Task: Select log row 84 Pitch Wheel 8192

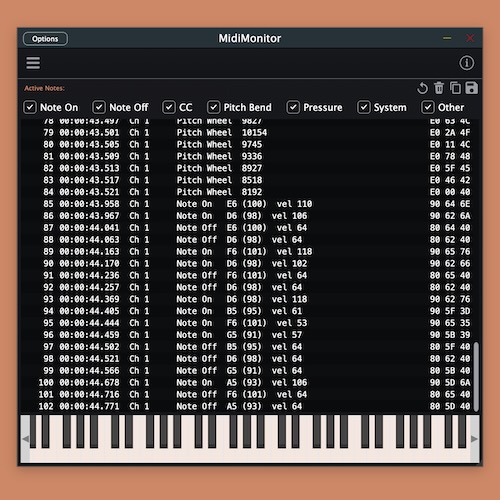Action: (248, 192)
